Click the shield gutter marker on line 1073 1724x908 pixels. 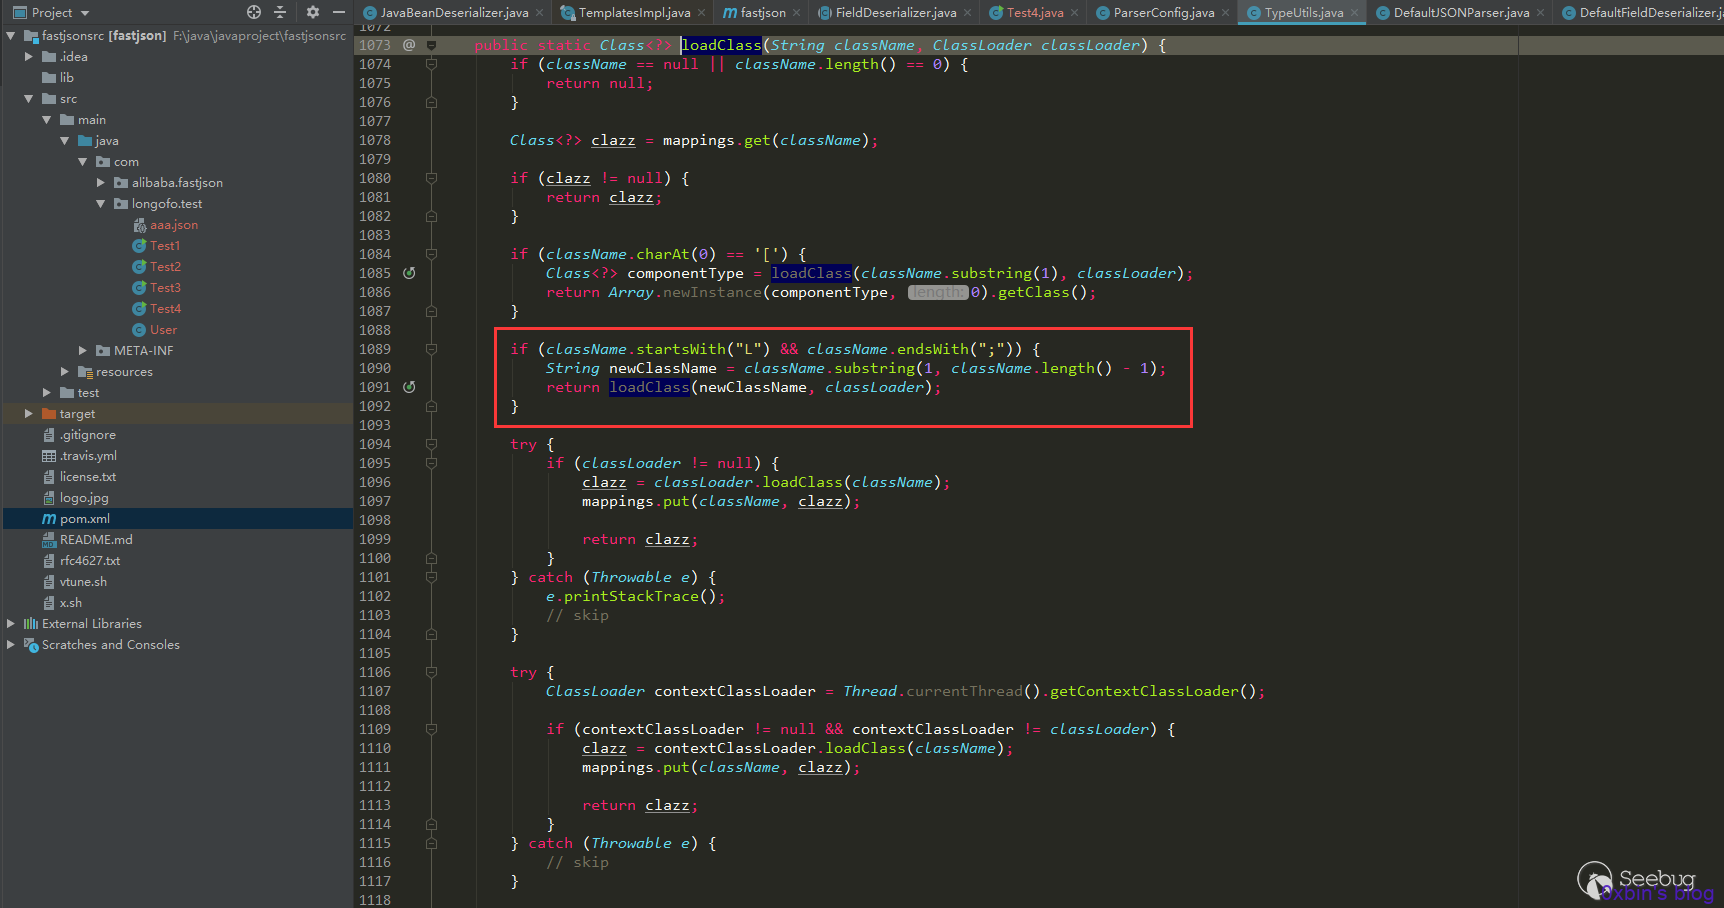[x=431, y=45]
